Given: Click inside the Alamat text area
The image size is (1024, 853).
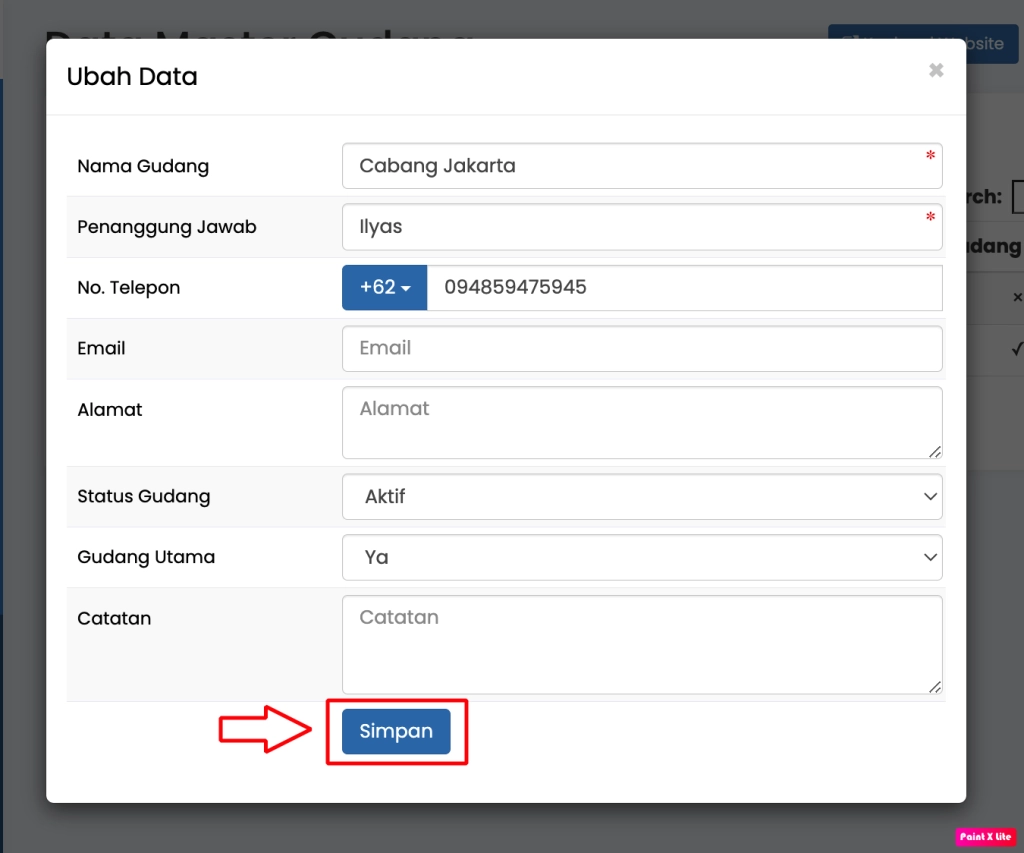Looking at the screenshot, I should pyautogui.click(x=641, y=422).
